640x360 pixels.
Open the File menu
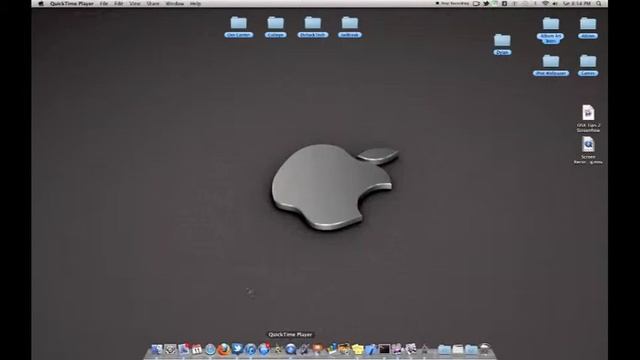(104, 3)
